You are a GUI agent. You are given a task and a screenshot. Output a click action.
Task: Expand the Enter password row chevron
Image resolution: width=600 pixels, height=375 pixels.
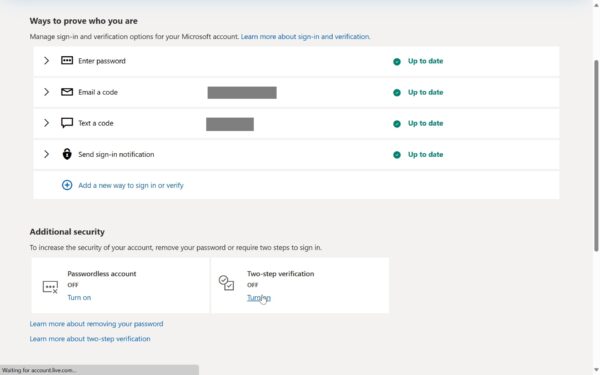(x=46, y=61)
